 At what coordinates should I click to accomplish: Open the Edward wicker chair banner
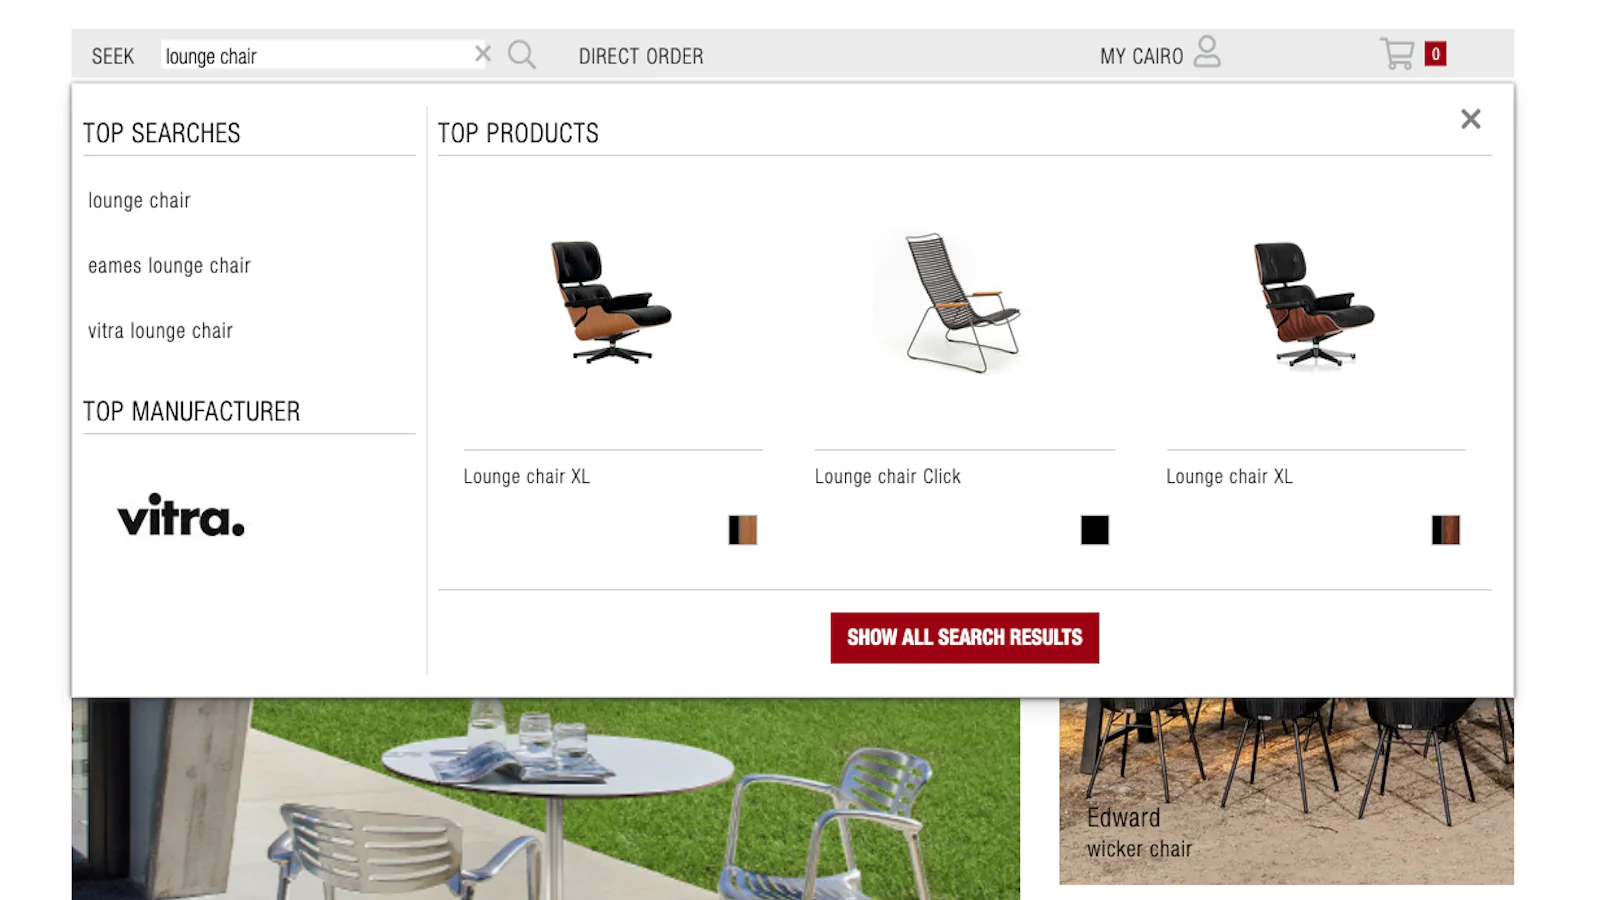(x=1286, y=791)
